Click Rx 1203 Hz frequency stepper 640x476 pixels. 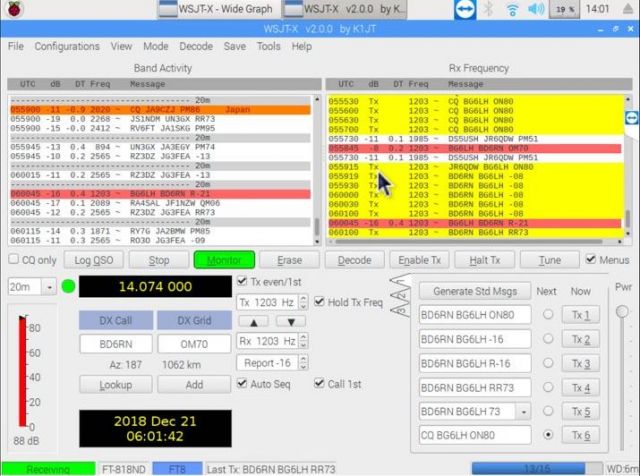[x=303, y=341]
